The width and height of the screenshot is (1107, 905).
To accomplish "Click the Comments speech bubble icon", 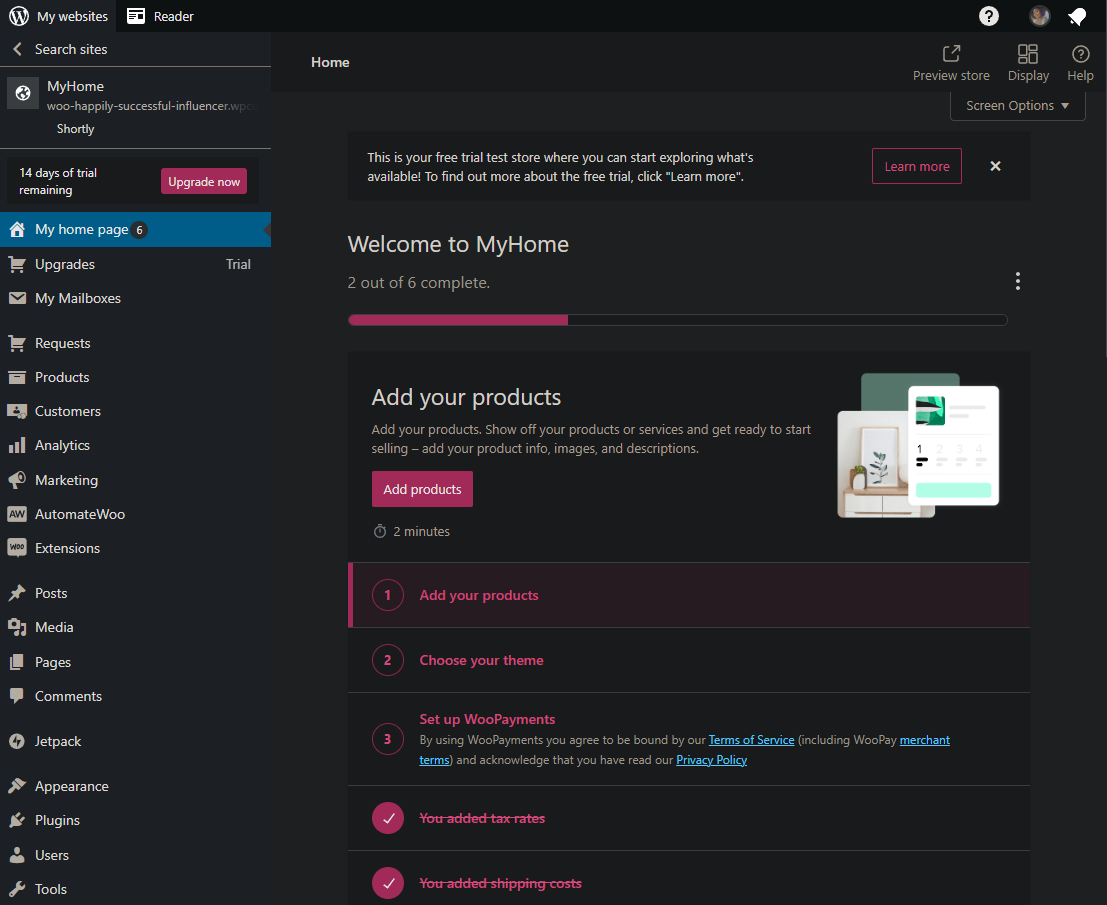I will click(x=17, y=695).
